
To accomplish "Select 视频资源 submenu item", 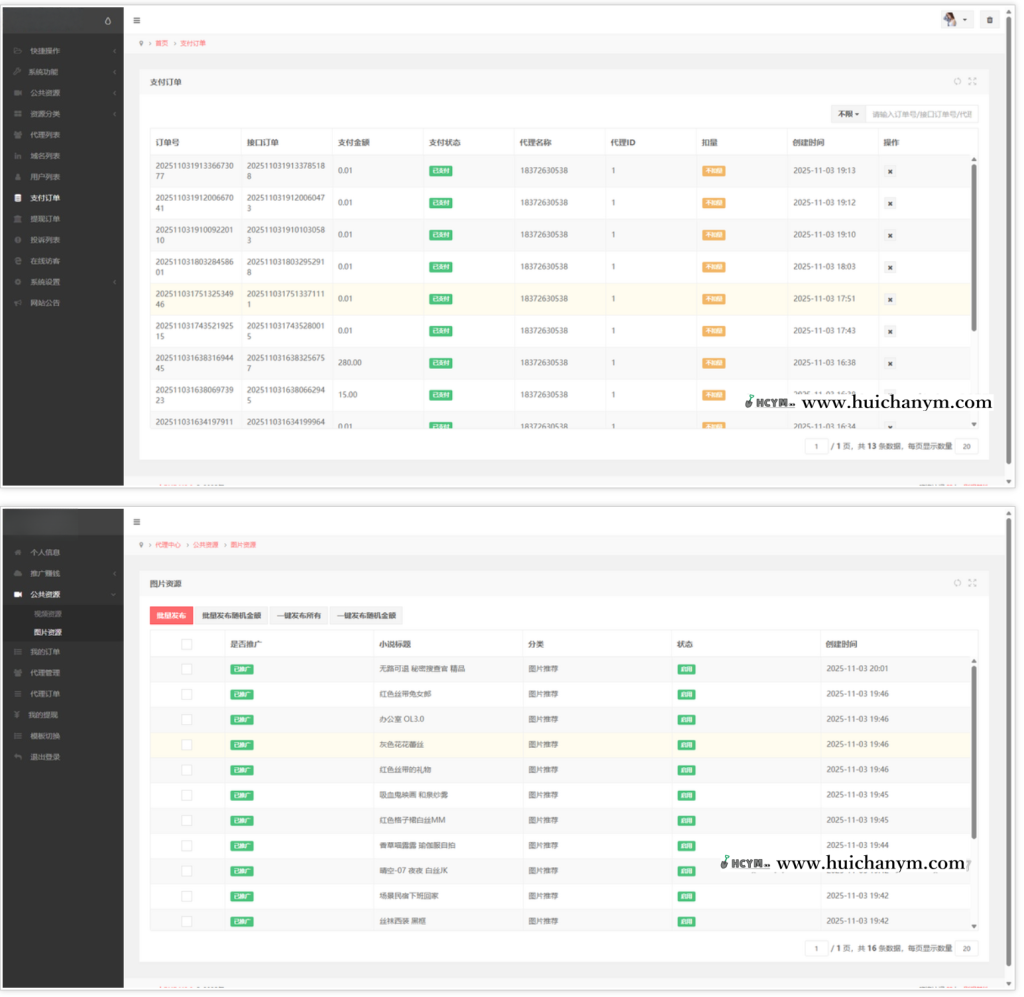I will (x=48, y=614).
